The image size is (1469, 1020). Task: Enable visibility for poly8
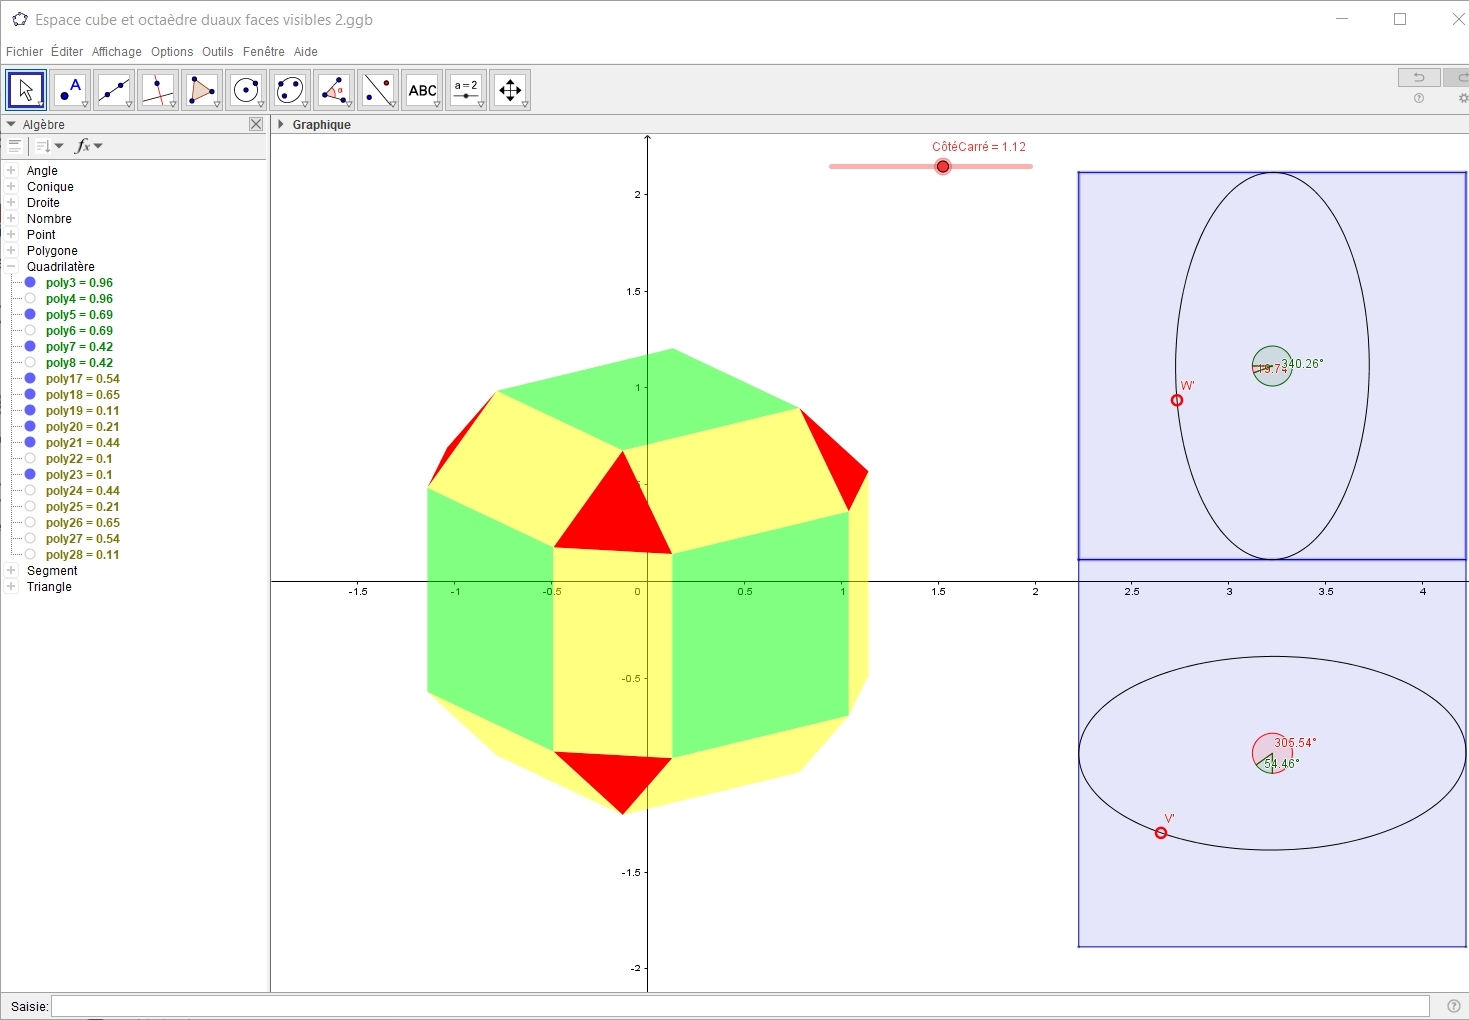tap(30, 363)
